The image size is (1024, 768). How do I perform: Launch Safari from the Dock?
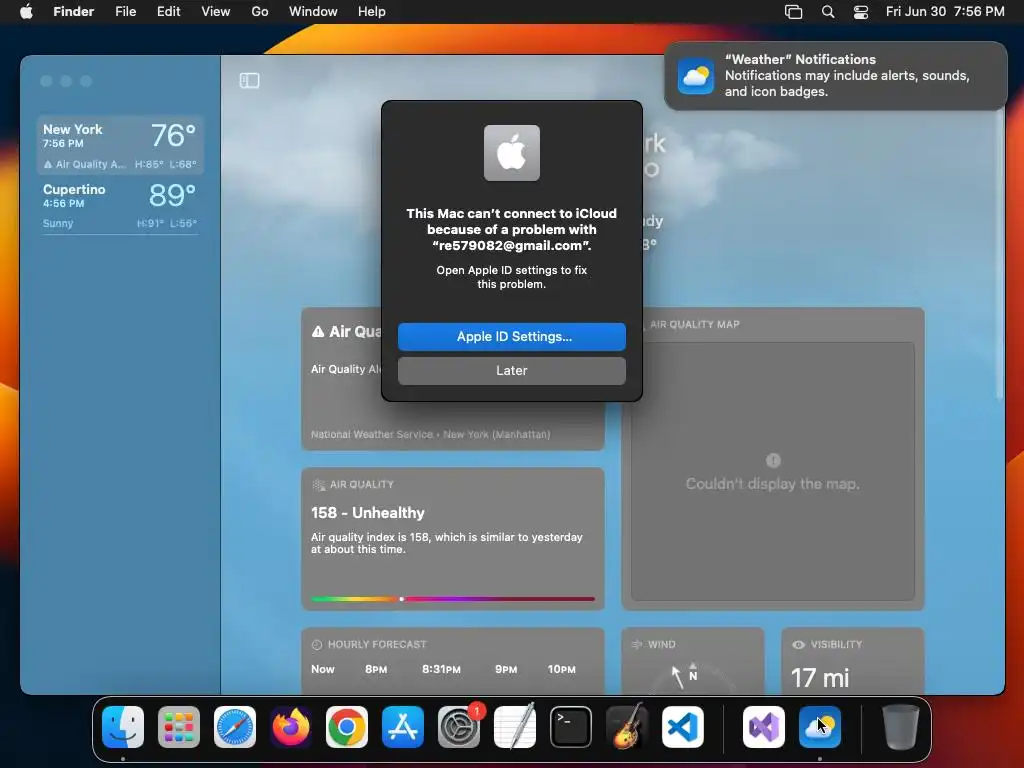235,727
